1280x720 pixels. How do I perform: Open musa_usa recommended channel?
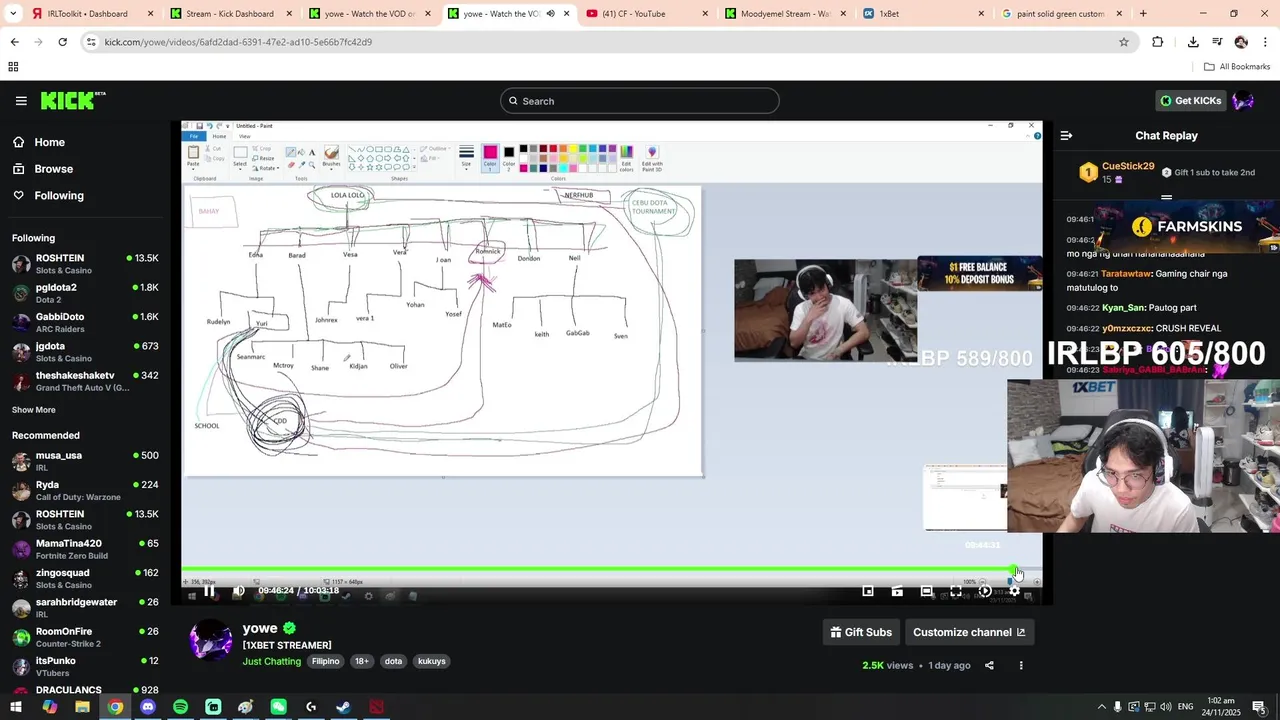click(85, 461)
